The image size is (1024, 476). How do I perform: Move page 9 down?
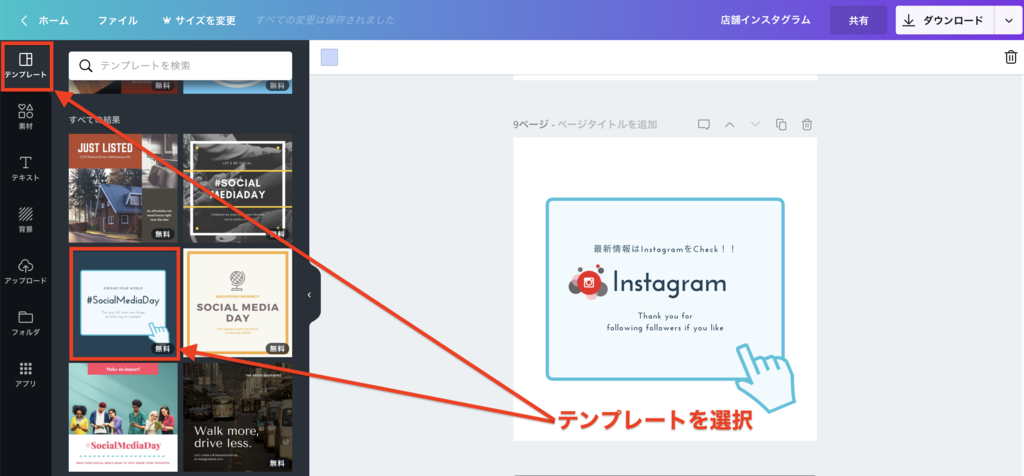pos(756,124)
